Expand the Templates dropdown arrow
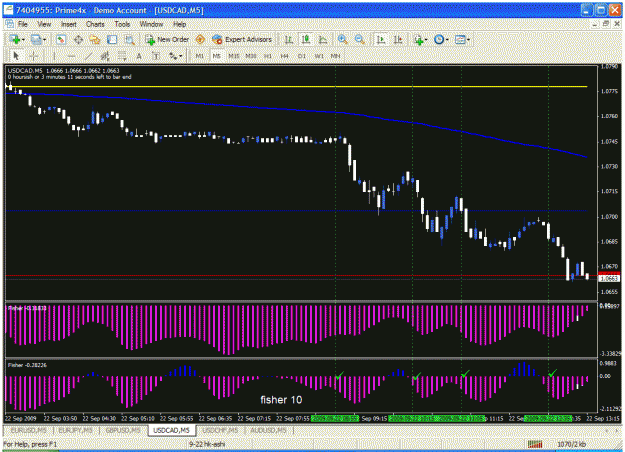 (x=468, y=40)
